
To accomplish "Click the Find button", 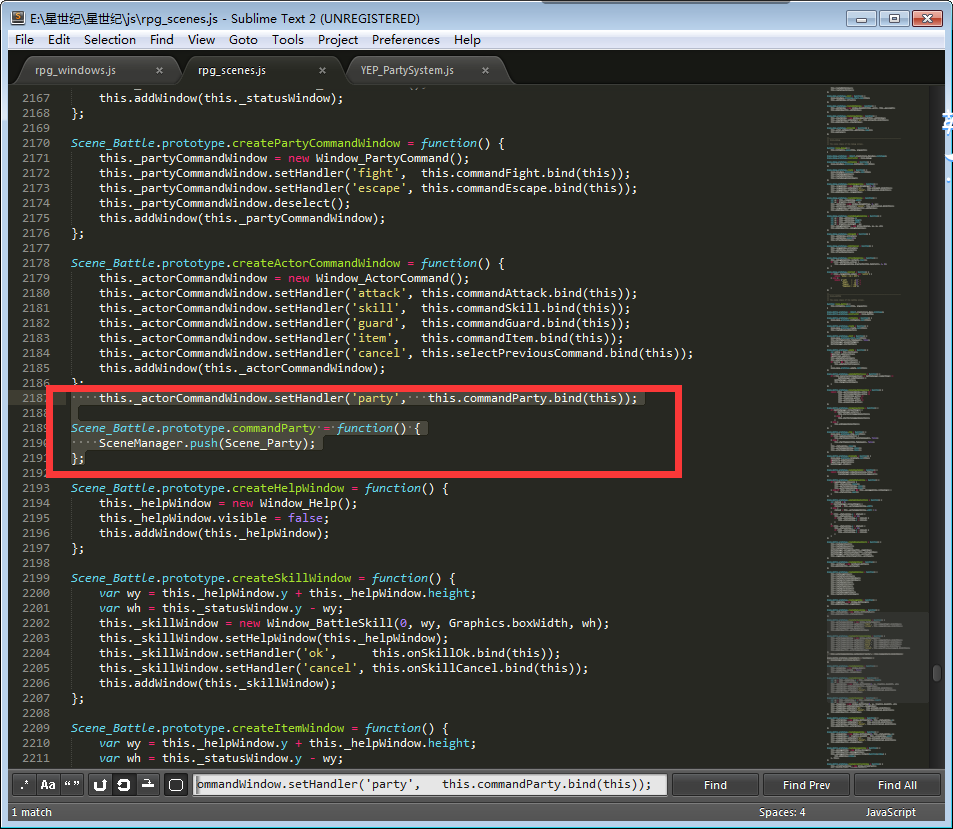I will point(715,785).
